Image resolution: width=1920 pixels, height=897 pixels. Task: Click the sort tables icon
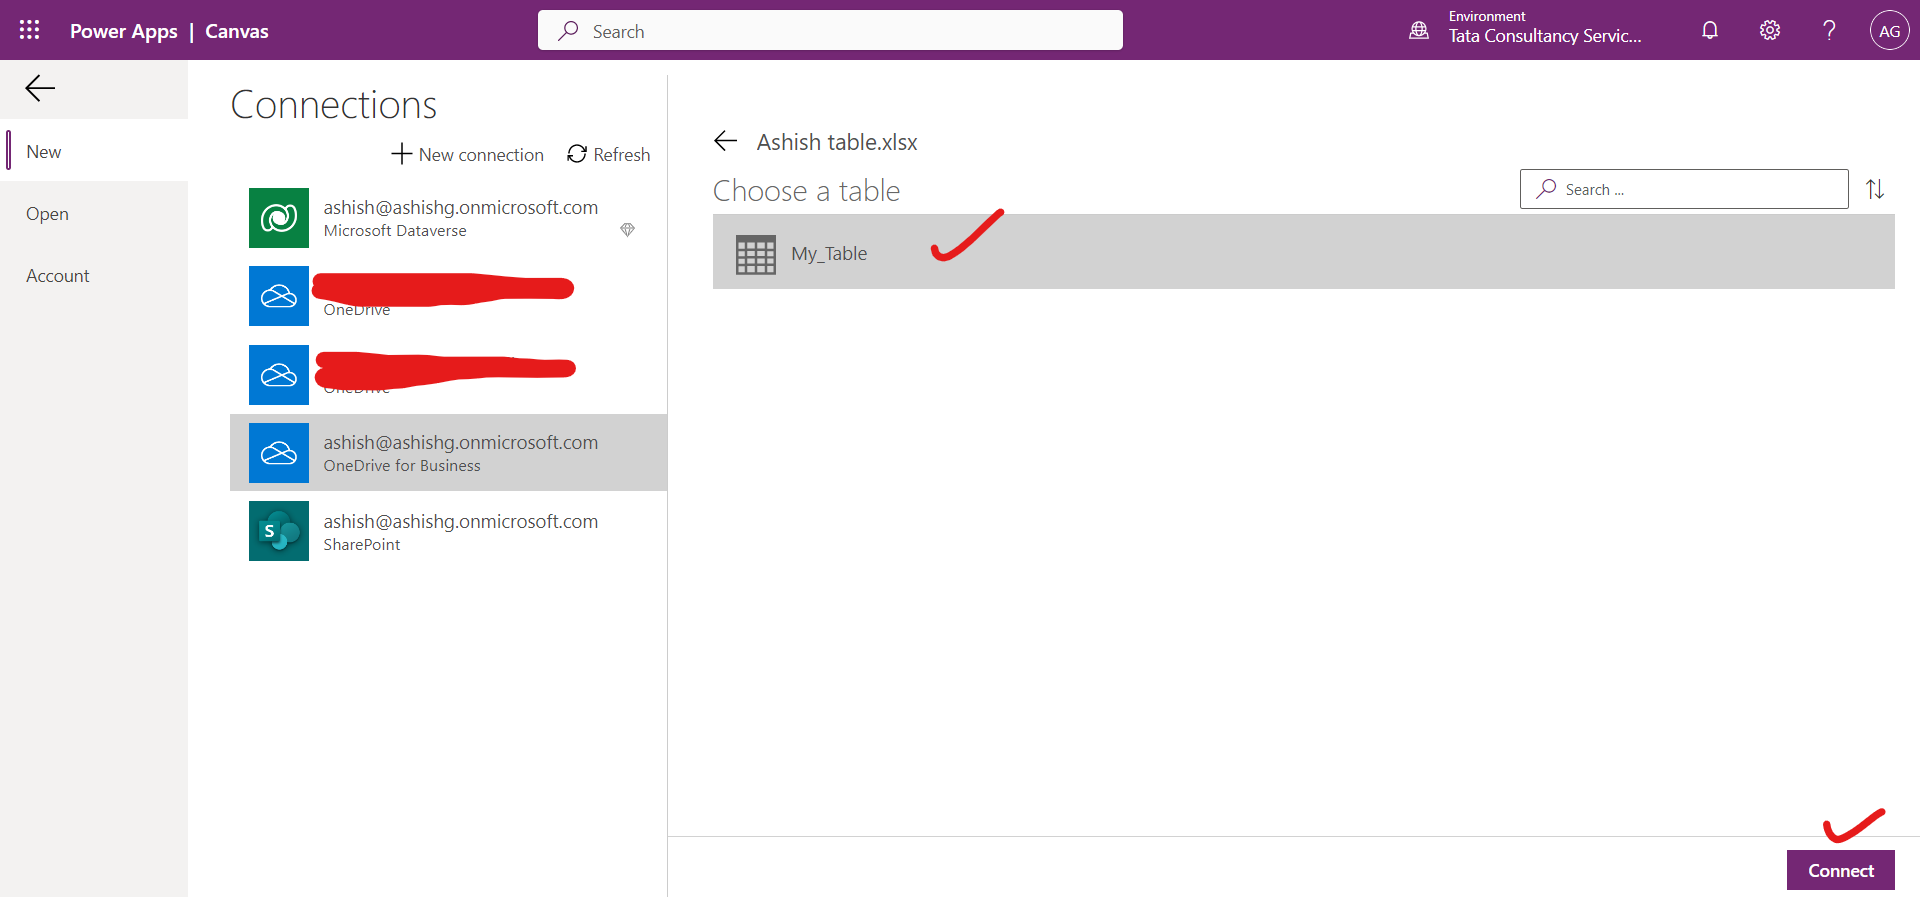(x=1875, y=189)
